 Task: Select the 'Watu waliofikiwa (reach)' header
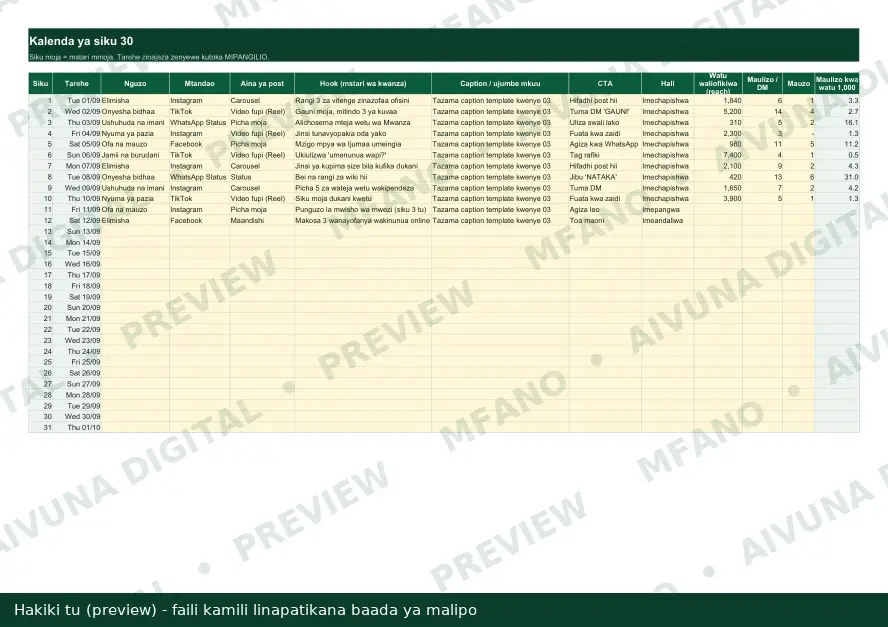(x=718, y=83)
